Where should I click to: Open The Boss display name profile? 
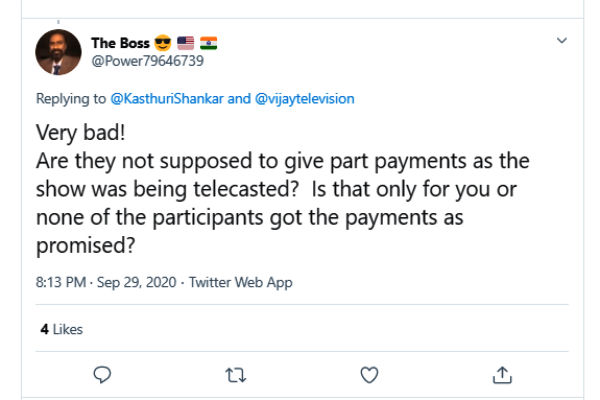(x=120, y=43)
